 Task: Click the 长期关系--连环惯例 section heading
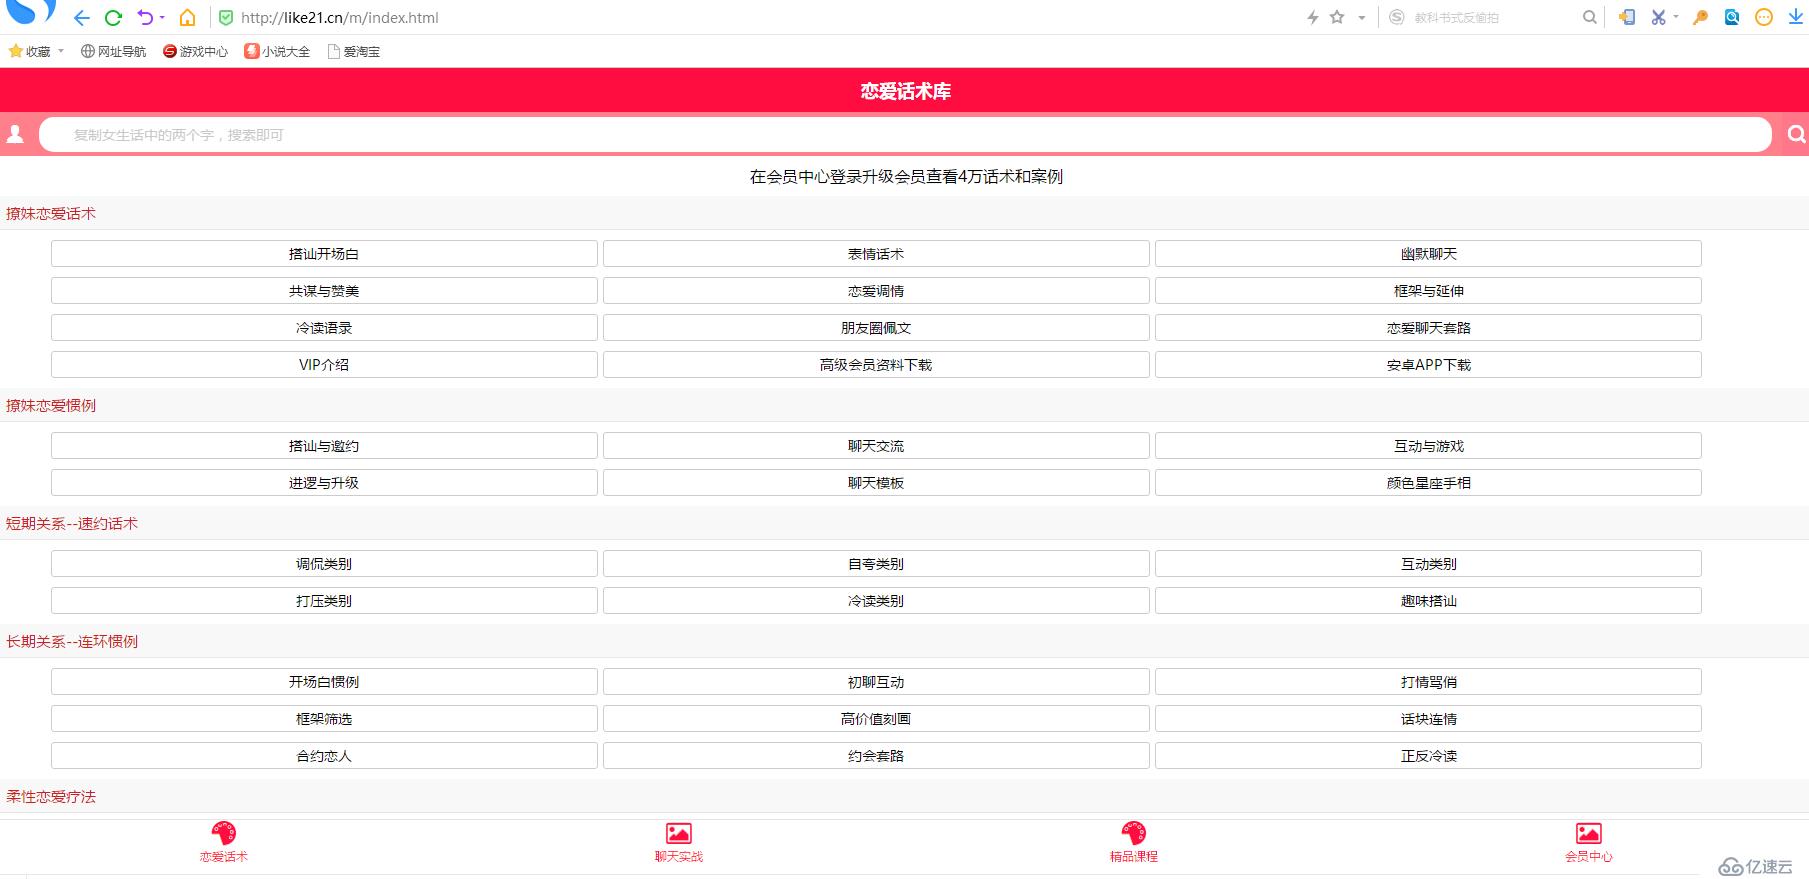point(72,642)
